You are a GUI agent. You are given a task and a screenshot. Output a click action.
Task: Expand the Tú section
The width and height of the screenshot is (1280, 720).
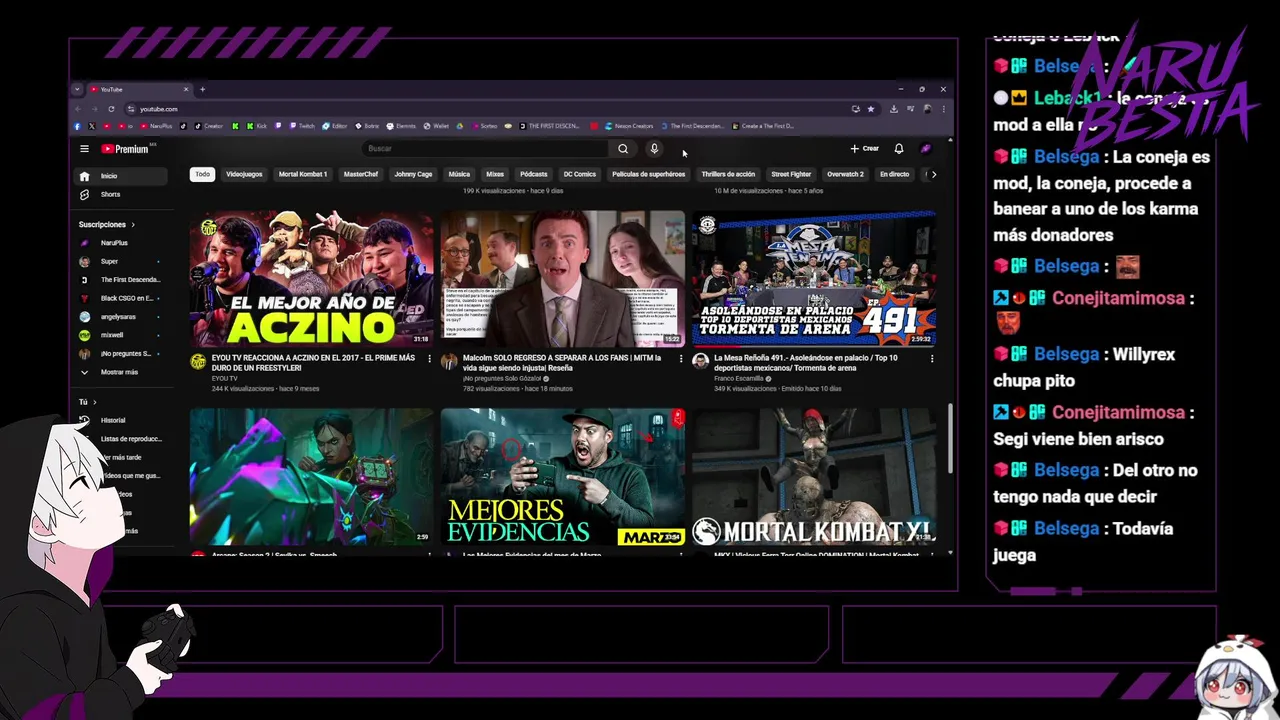88,402
